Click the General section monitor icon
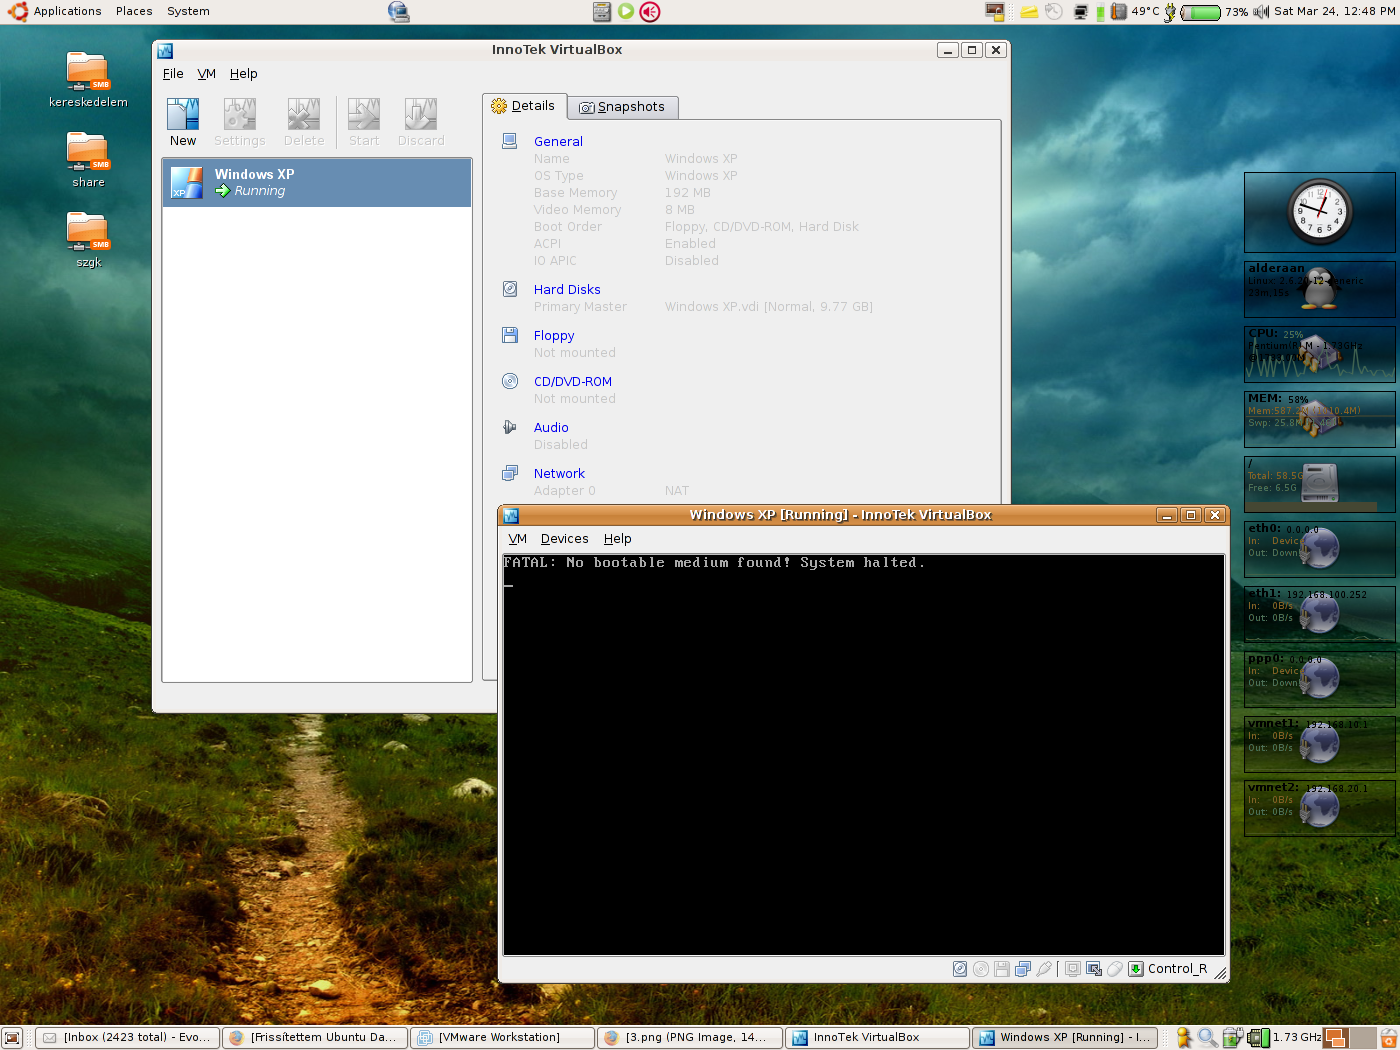This screenshot has width=1400, height=1050. point(510,142)
